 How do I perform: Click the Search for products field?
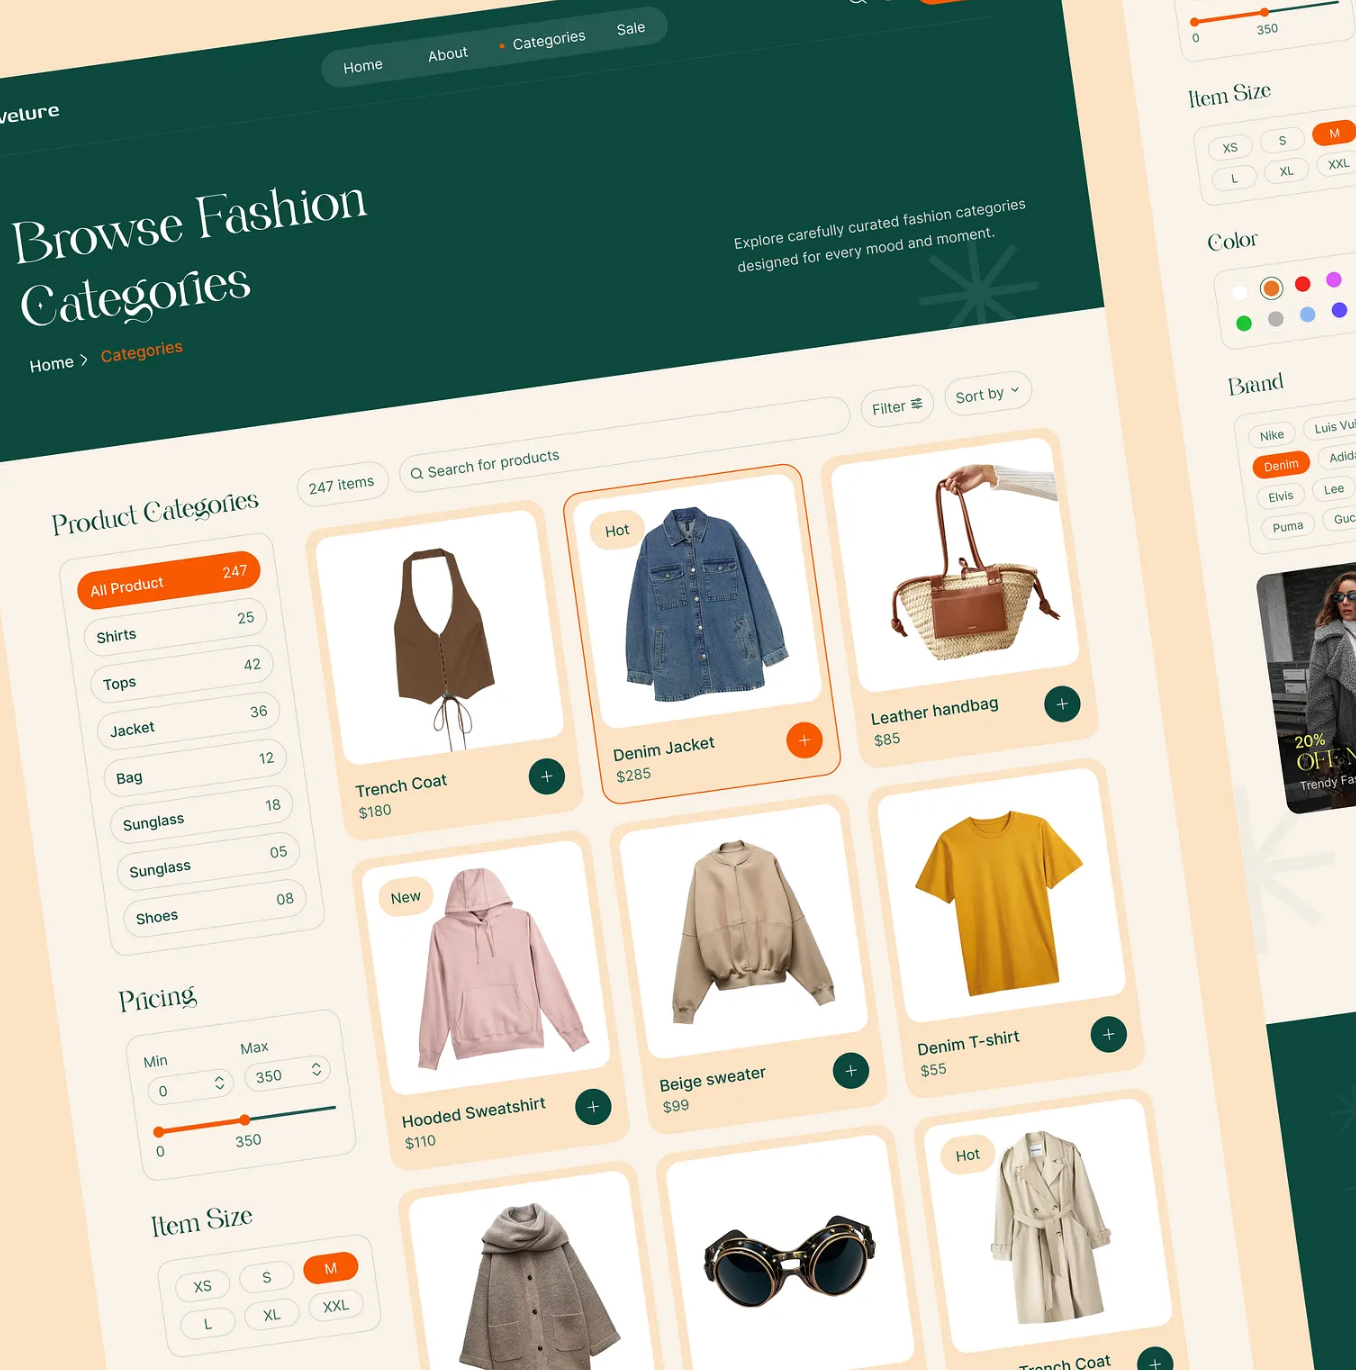625,442
